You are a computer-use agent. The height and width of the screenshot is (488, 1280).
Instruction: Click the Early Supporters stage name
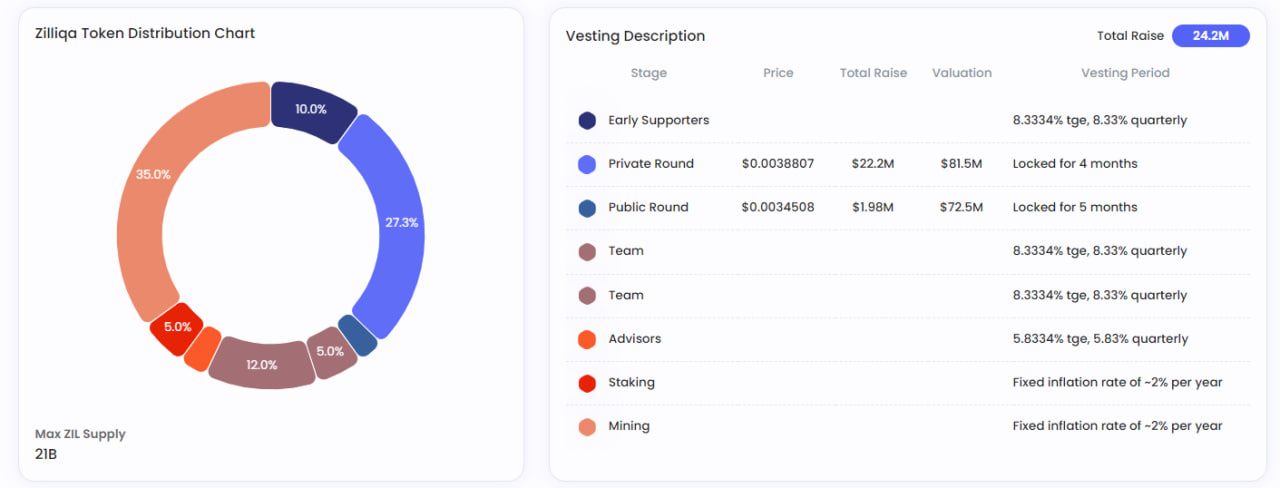click(x=659, y=120)
